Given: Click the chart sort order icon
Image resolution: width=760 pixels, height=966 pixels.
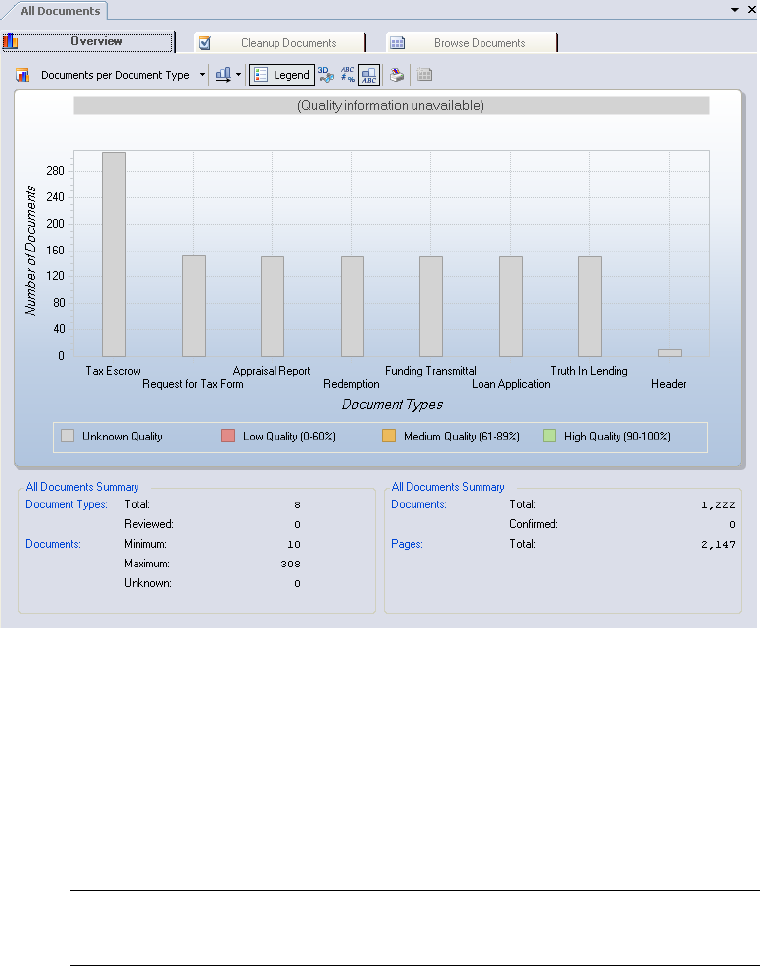Looking at the screenshot, I should pos(223,75).
